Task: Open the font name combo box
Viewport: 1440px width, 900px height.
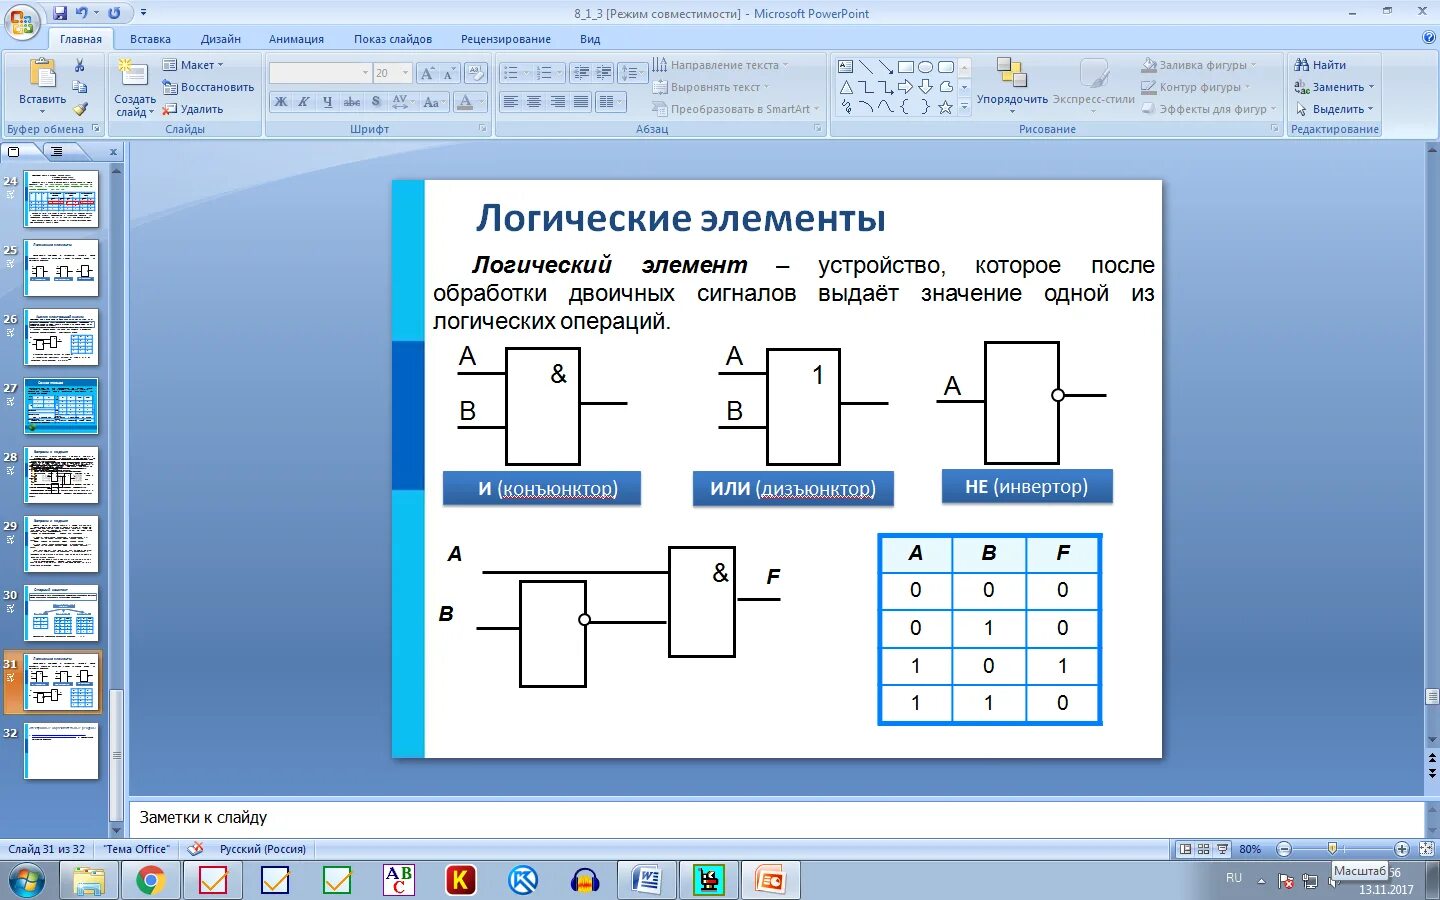Action: (320, 73)
